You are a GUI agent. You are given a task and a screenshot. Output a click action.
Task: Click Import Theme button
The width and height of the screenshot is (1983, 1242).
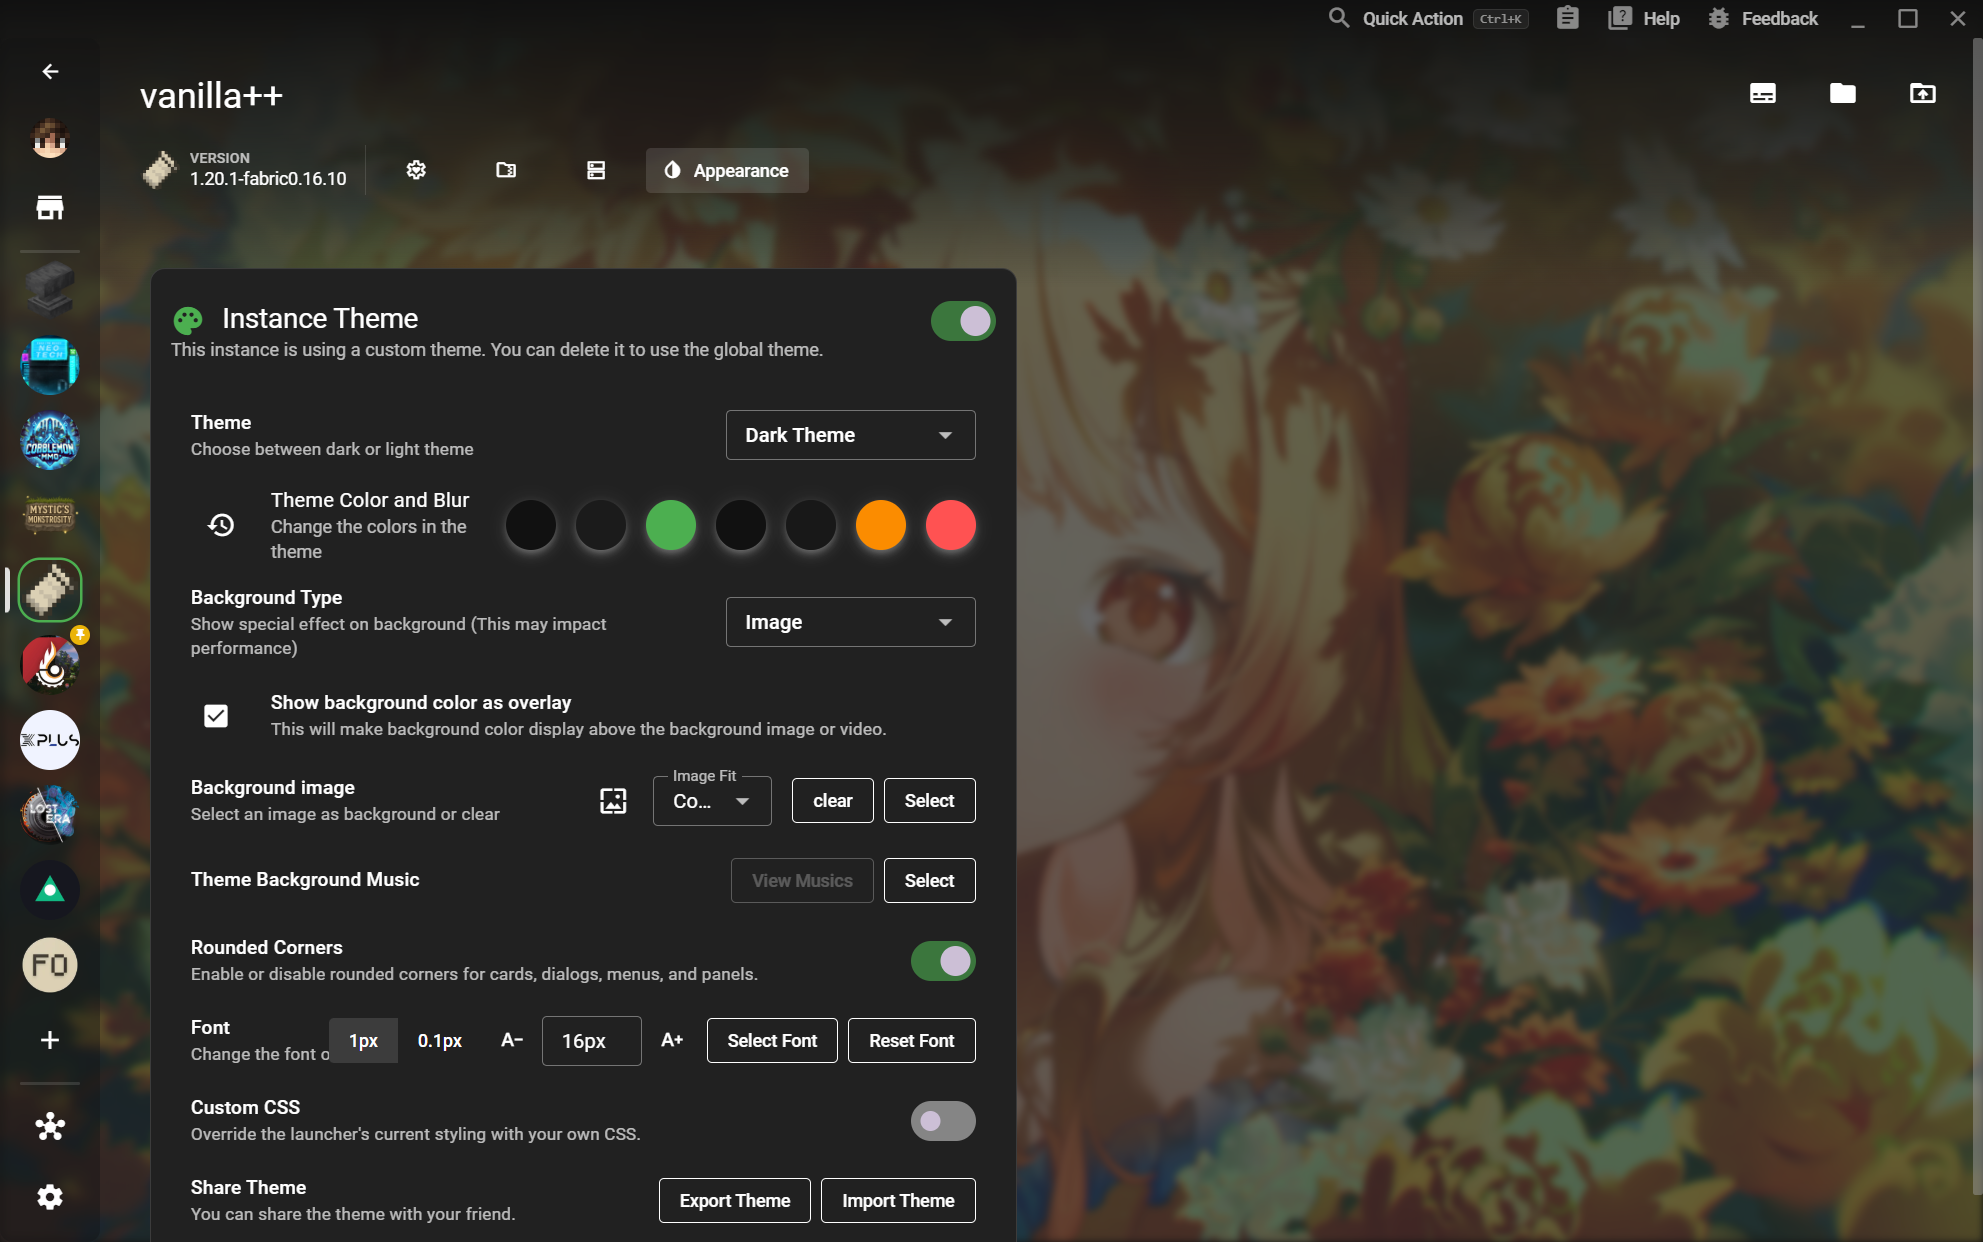[x=898, y=1201]
